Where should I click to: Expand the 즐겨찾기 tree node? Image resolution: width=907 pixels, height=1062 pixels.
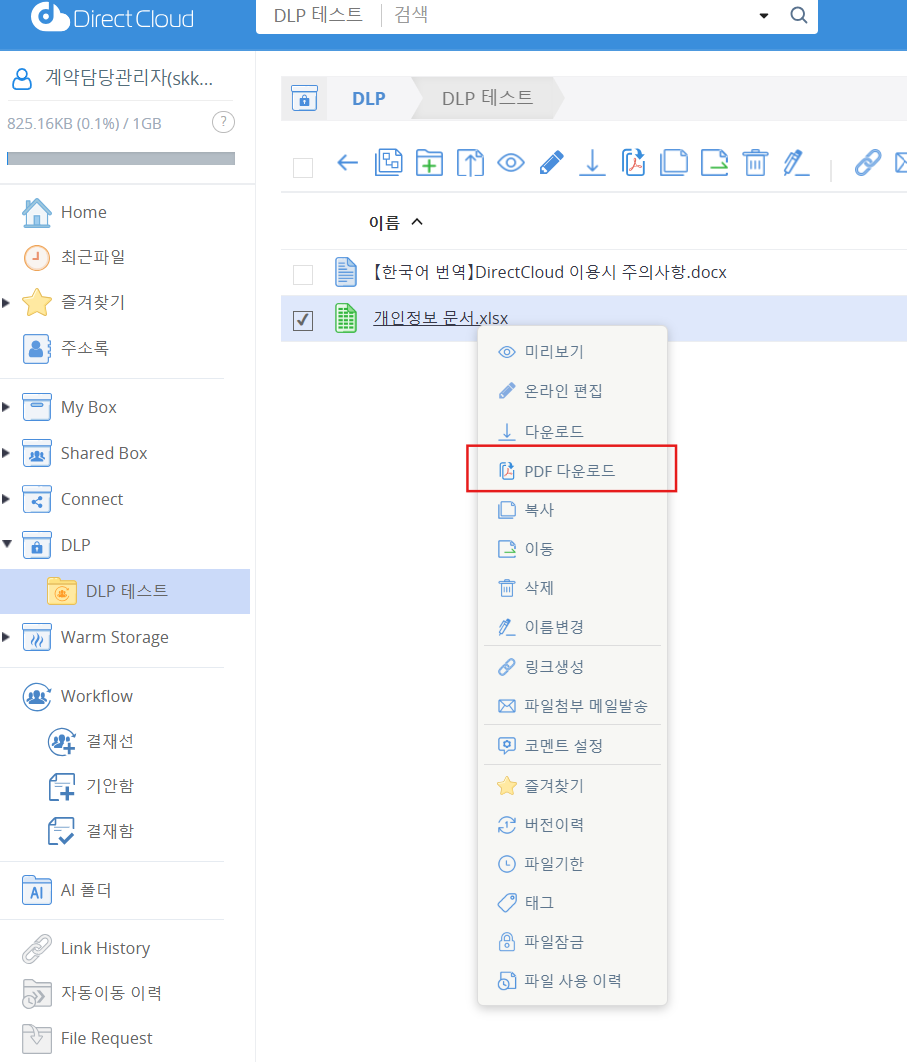[6, 303]
